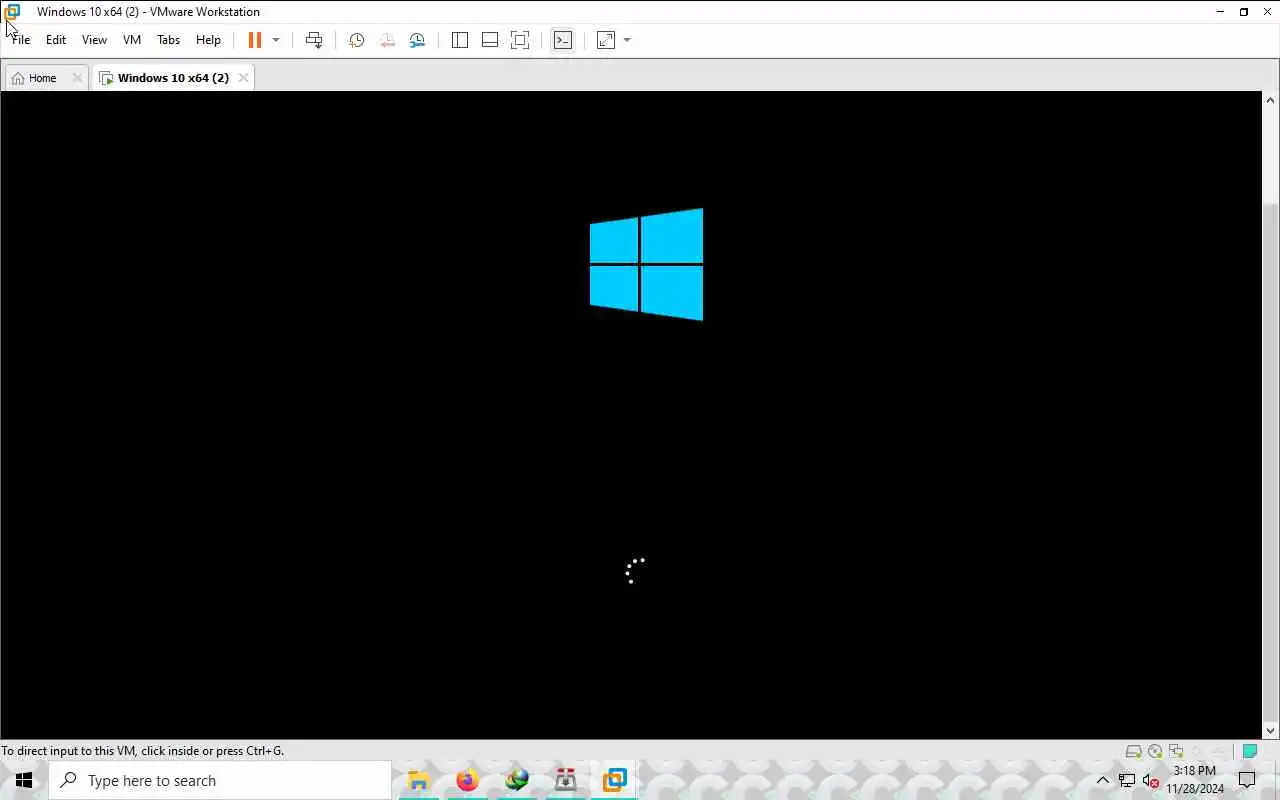Viewport: 1280px width, 800px height.
Task: Open the clock showing 3:18 PM
Action: coord(1195,780)
